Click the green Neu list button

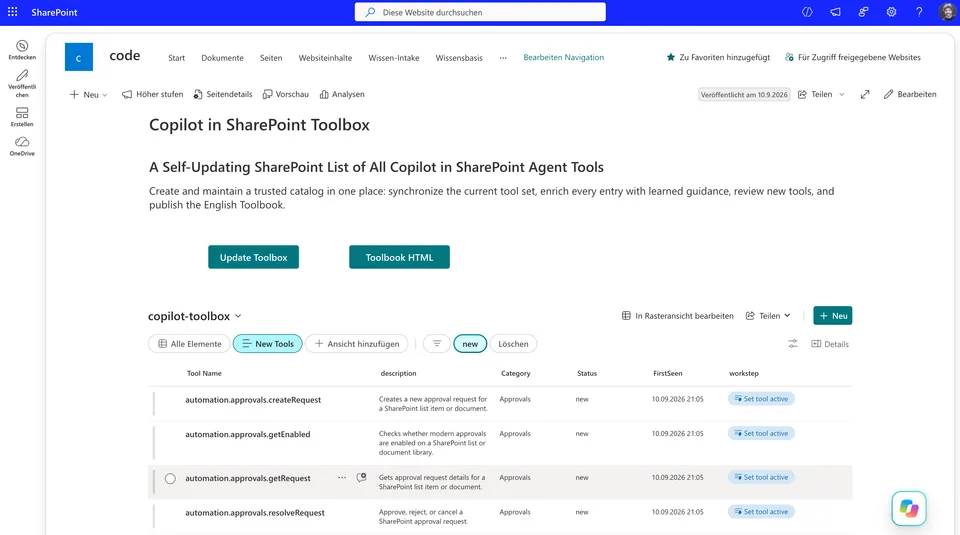pos(833,316)
